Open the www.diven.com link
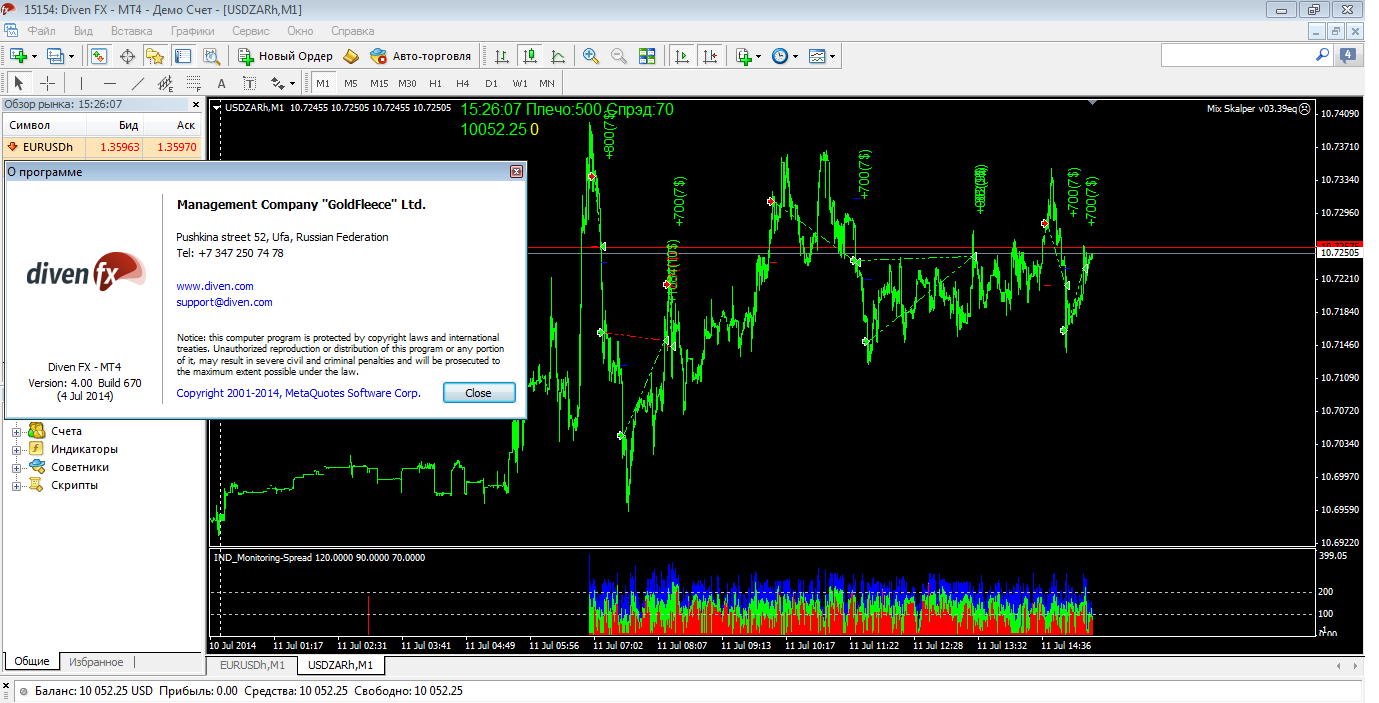This screenshot has height=703, width=1379. (x=215, y=286)
